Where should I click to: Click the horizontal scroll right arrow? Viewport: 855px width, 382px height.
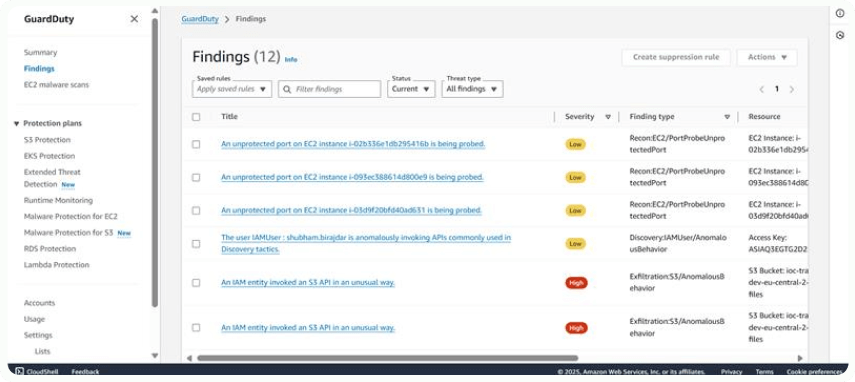(800, 358)
